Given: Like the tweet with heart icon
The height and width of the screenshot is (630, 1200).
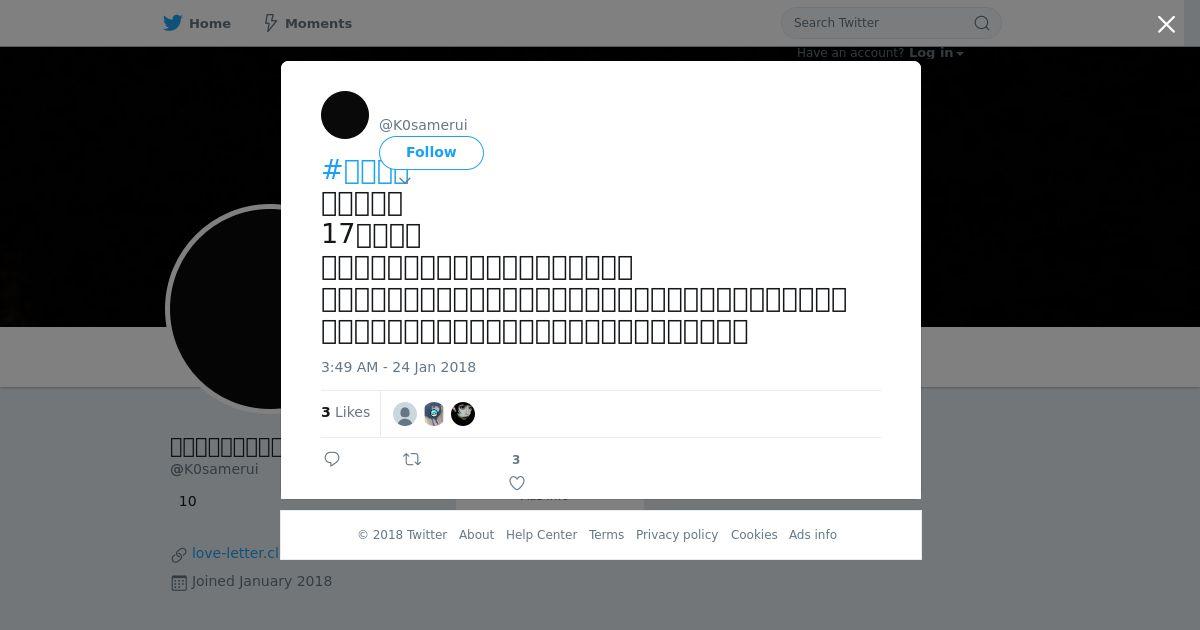Looking at the screenshot, I should 517,483.
